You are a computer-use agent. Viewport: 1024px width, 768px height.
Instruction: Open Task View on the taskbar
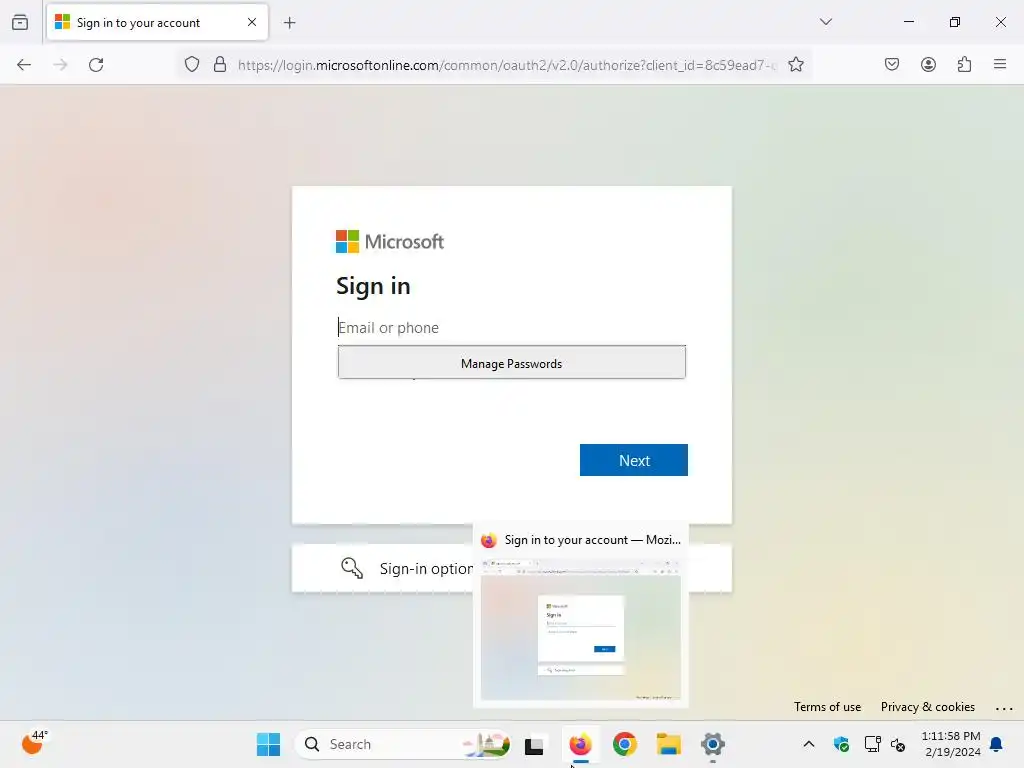[534, 744]
